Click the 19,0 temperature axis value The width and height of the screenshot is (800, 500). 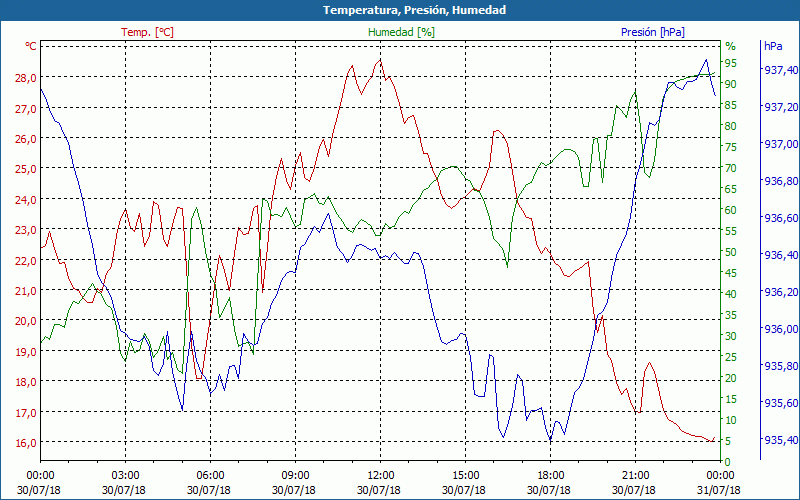click(27, 352)
